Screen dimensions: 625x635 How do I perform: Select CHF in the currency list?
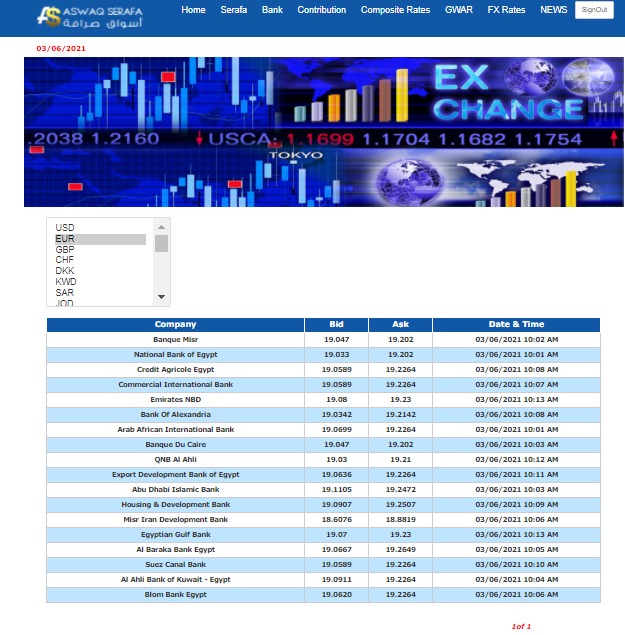coord(100,260)
